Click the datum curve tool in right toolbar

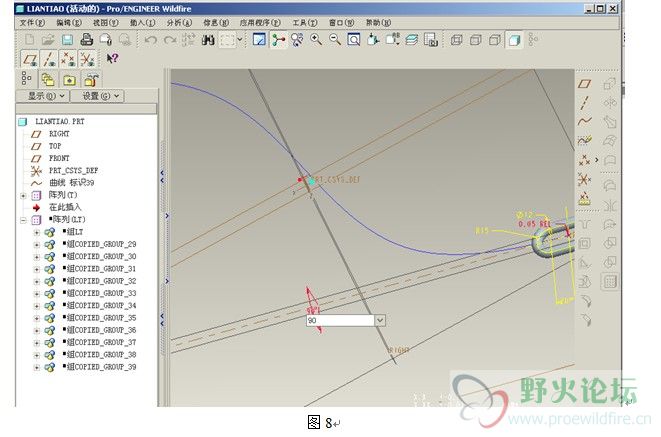[584, 121]
